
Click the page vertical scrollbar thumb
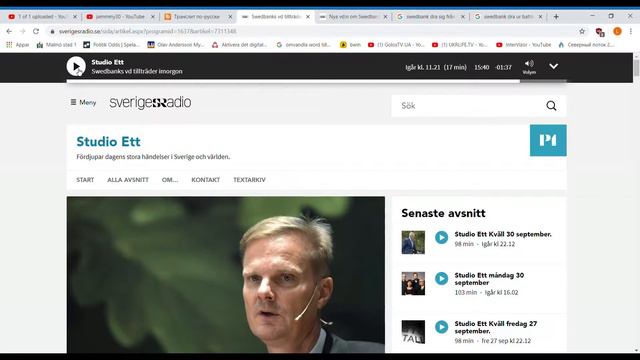click(636, 67)
